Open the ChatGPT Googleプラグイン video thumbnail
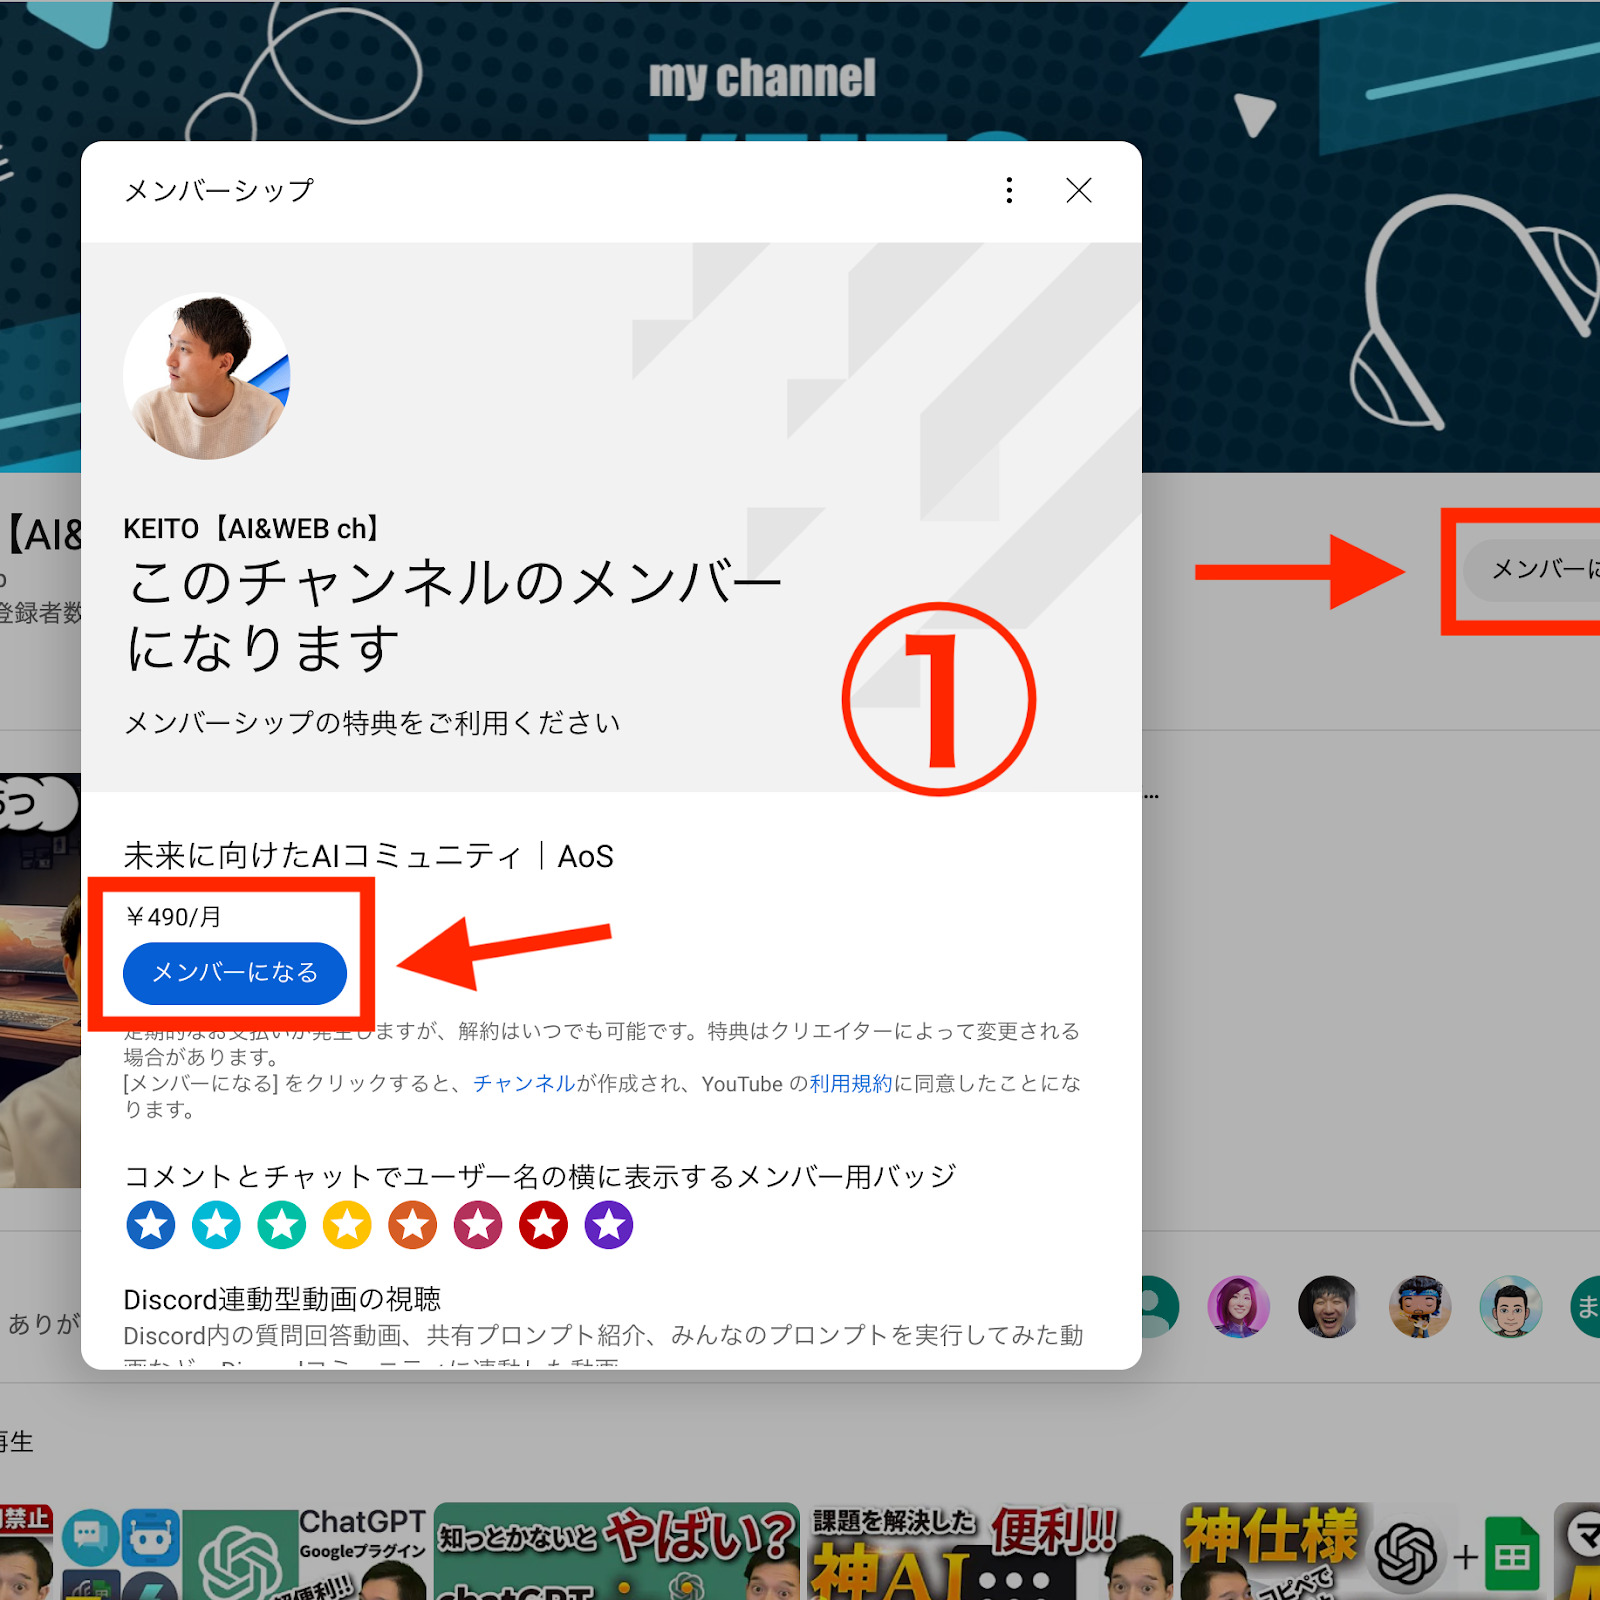This screenshot has width=1600, height=1600. click(x=244, y=1551)
